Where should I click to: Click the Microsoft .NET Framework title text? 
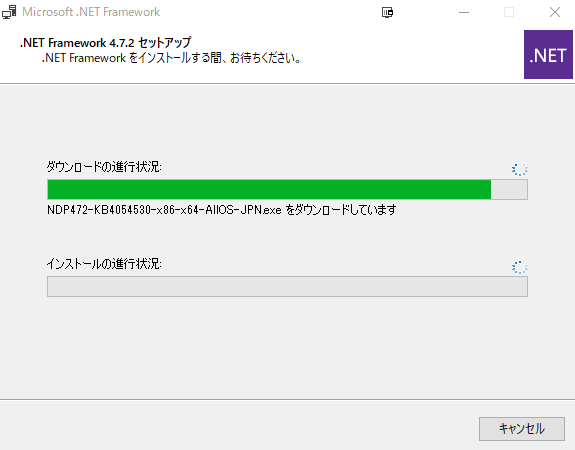click(91, 12)
